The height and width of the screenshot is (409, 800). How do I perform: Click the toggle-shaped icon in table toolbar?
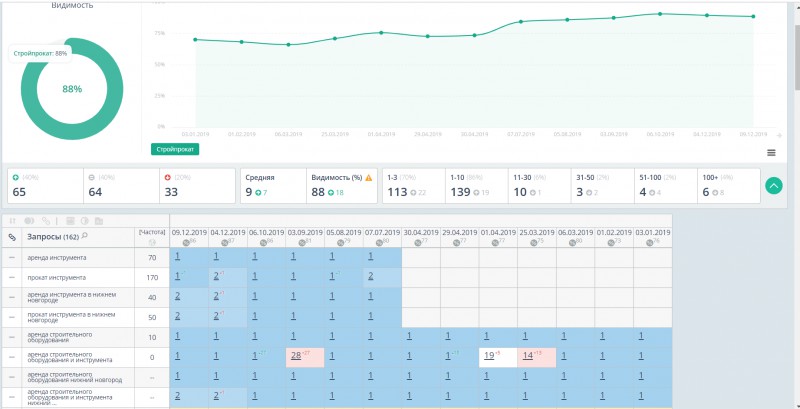pyautogui.click(x=29, y=221)
